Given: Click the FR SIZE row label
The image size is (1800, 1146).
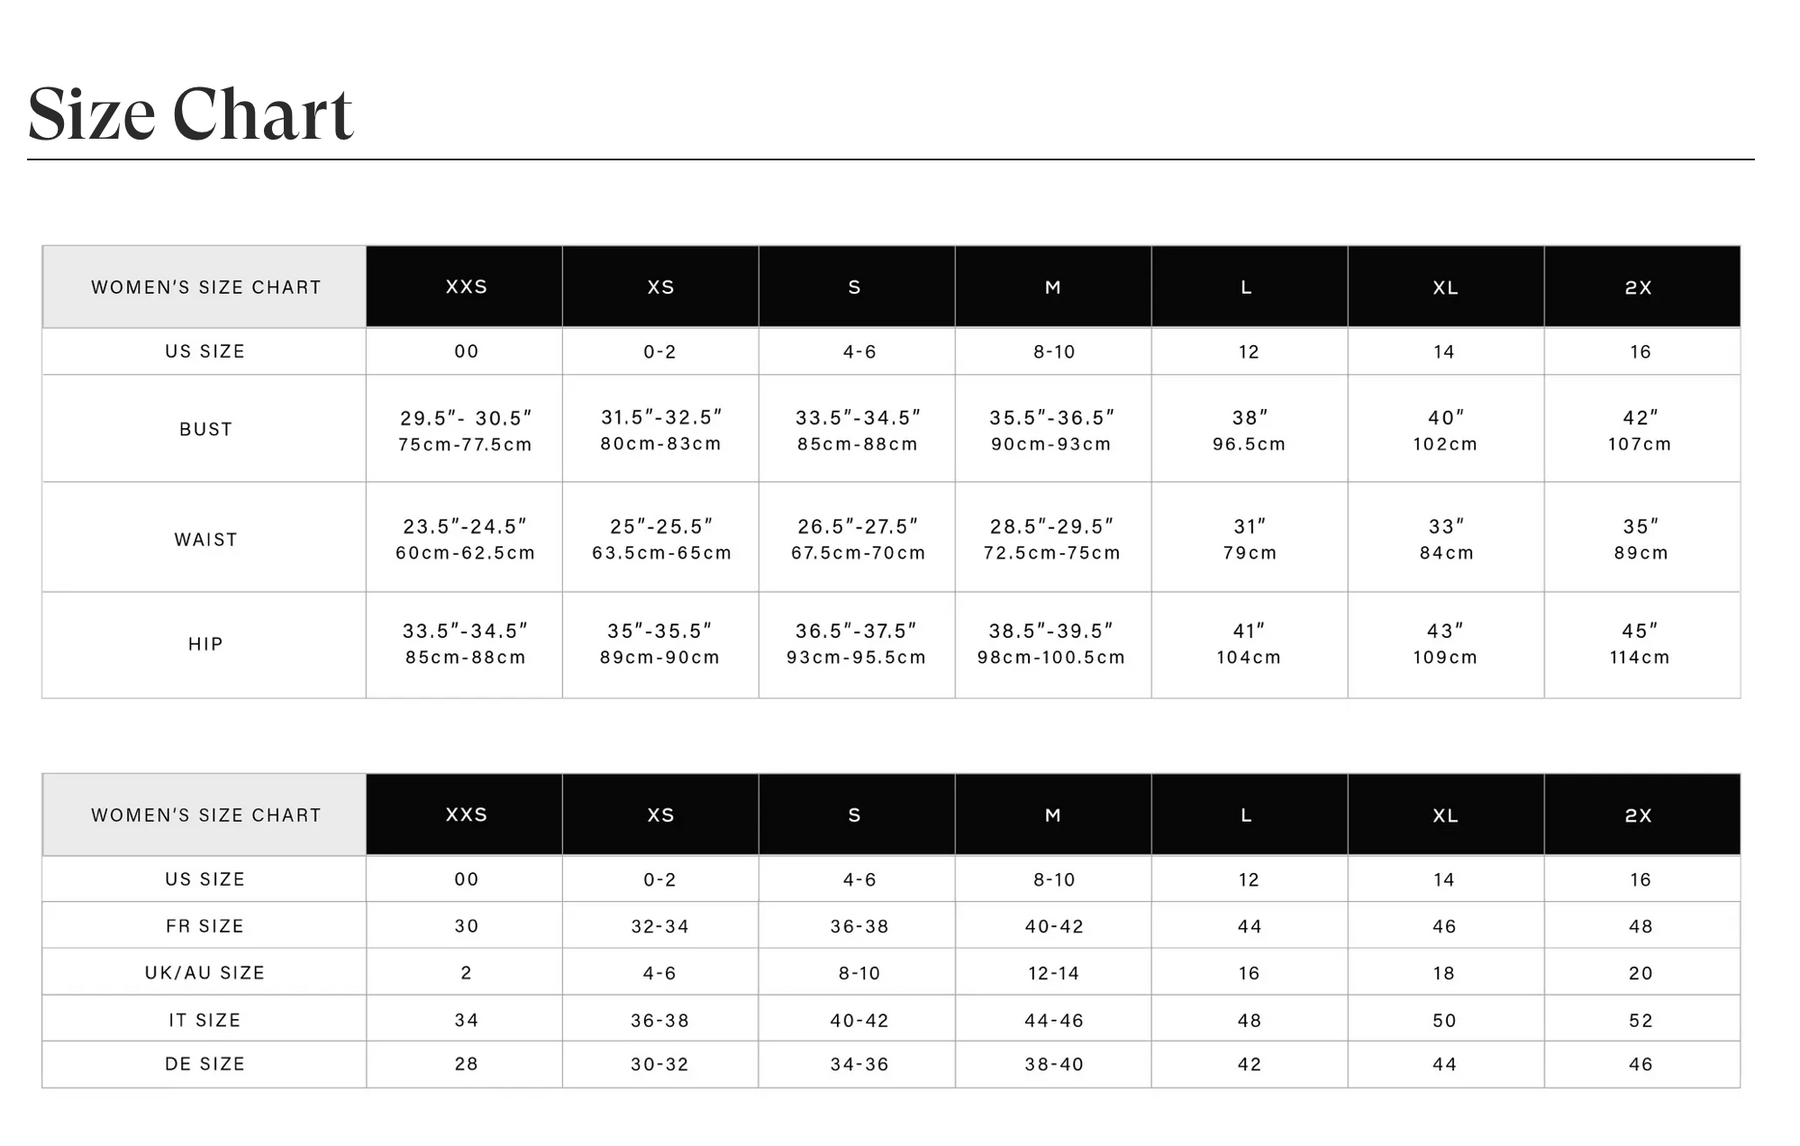Looking at the screenshot, I should (x=205, y=926).
